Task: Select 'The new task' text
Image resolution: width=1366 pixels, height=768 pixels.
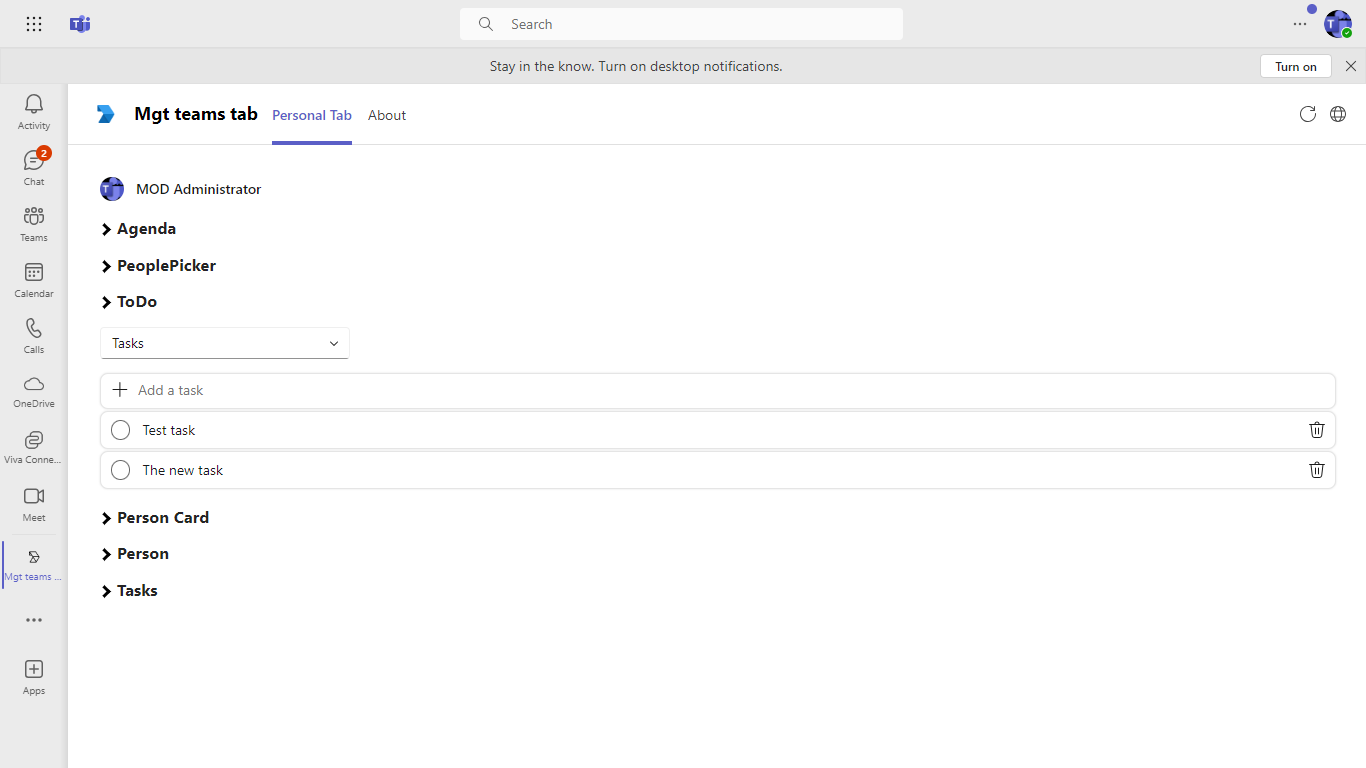Action: click(183, 470)
